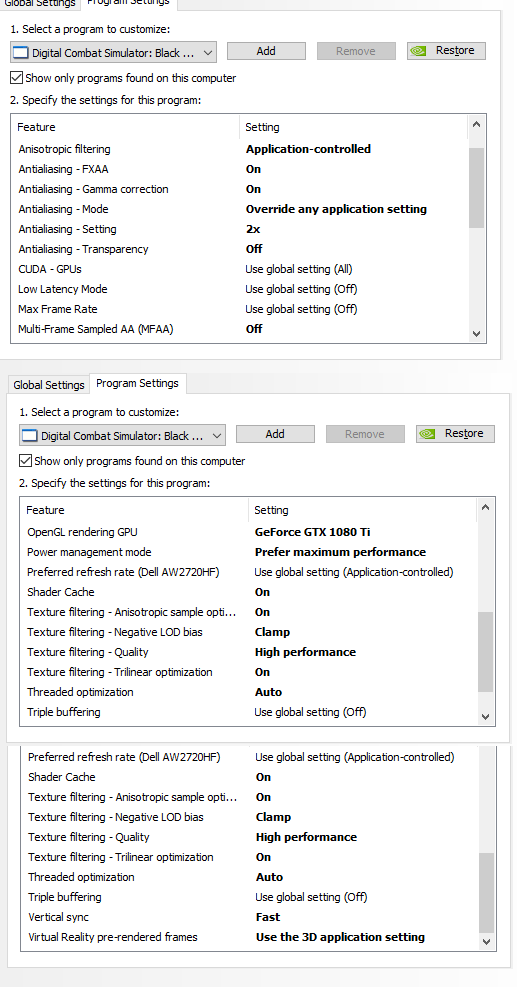
Task: Click down arrow of top settings list scrollbar
Action: click(477, 334)
